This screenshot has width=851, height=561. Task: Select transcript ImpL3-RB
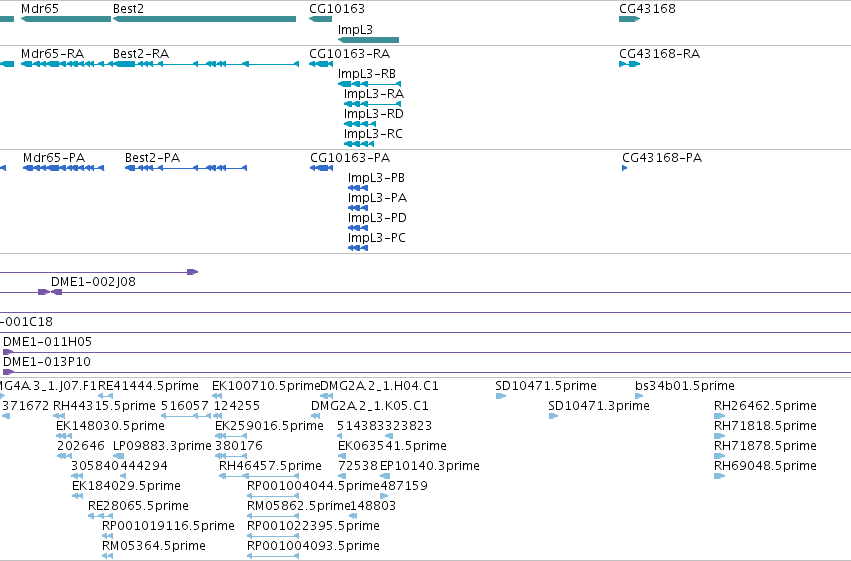(370, 84)
